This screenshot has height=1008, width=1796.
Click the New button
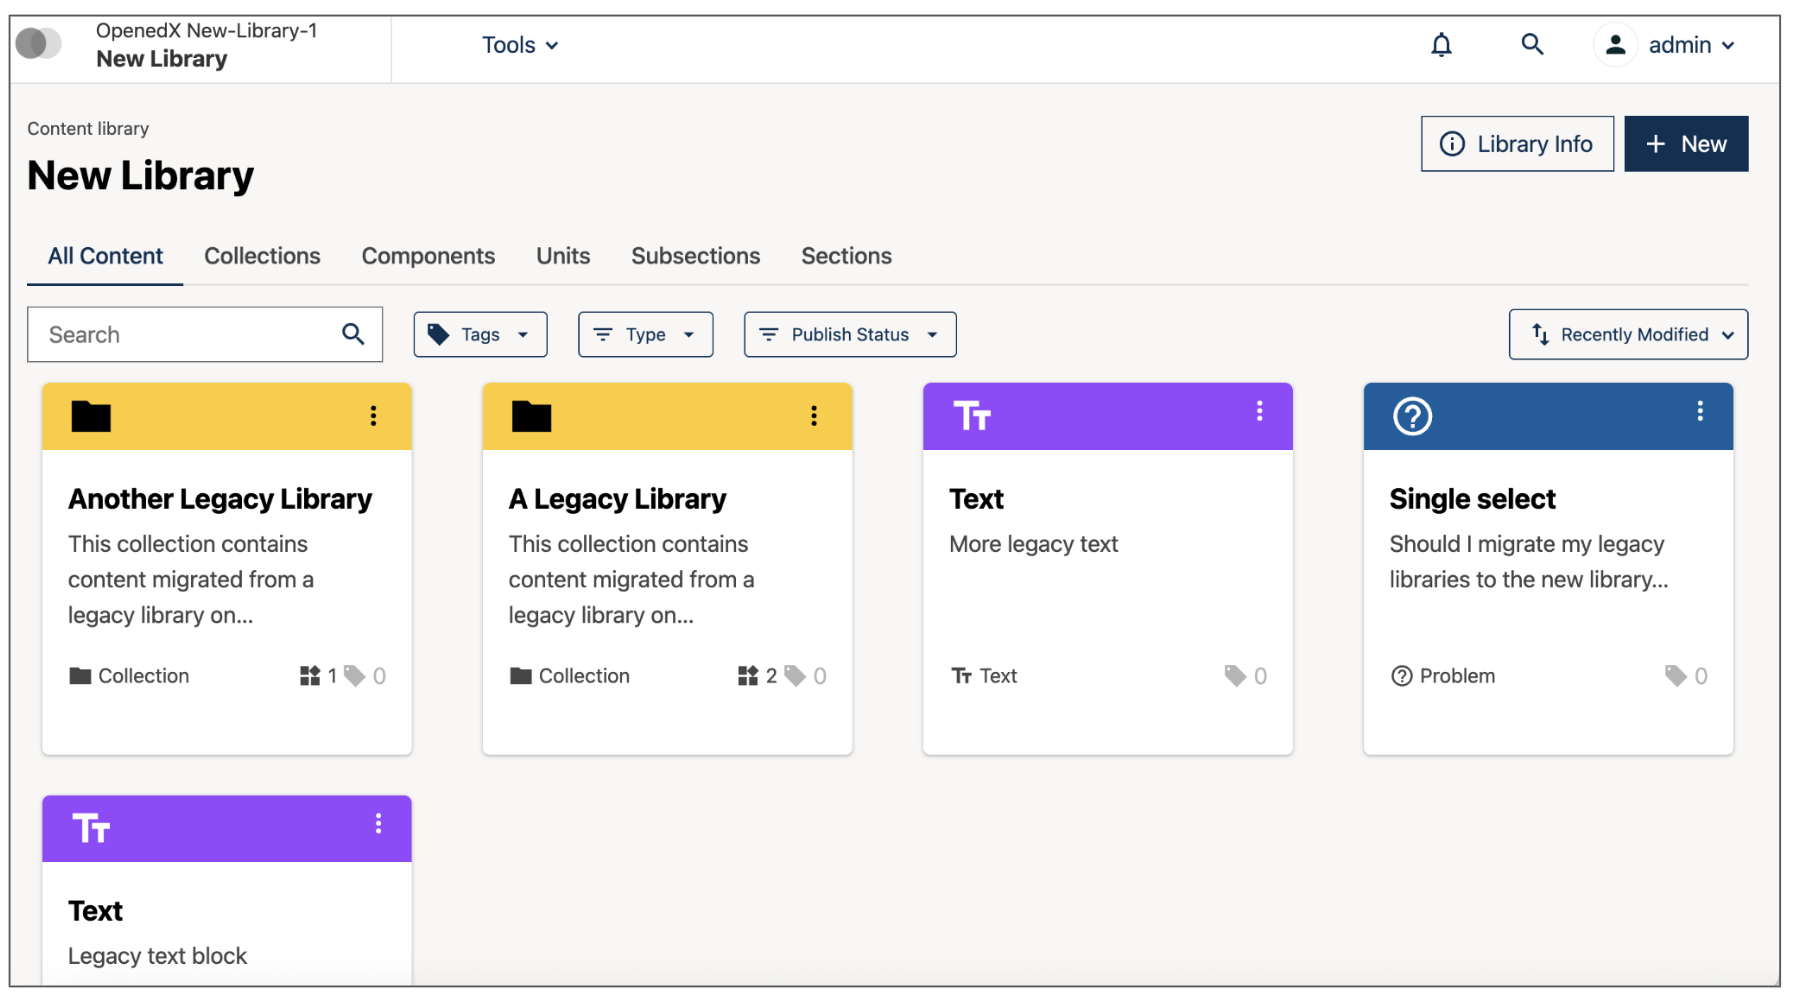(1686, 143)
